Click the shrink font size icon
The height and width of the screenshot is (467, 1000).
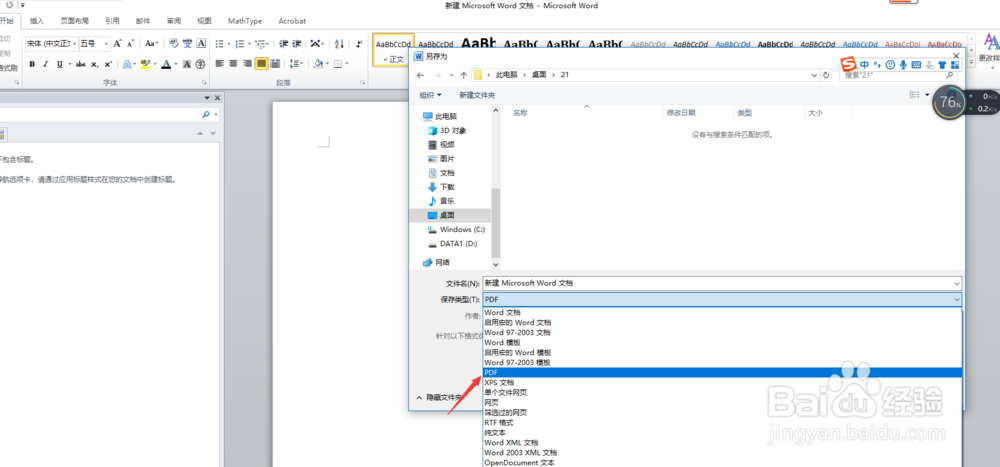[130, 43]
